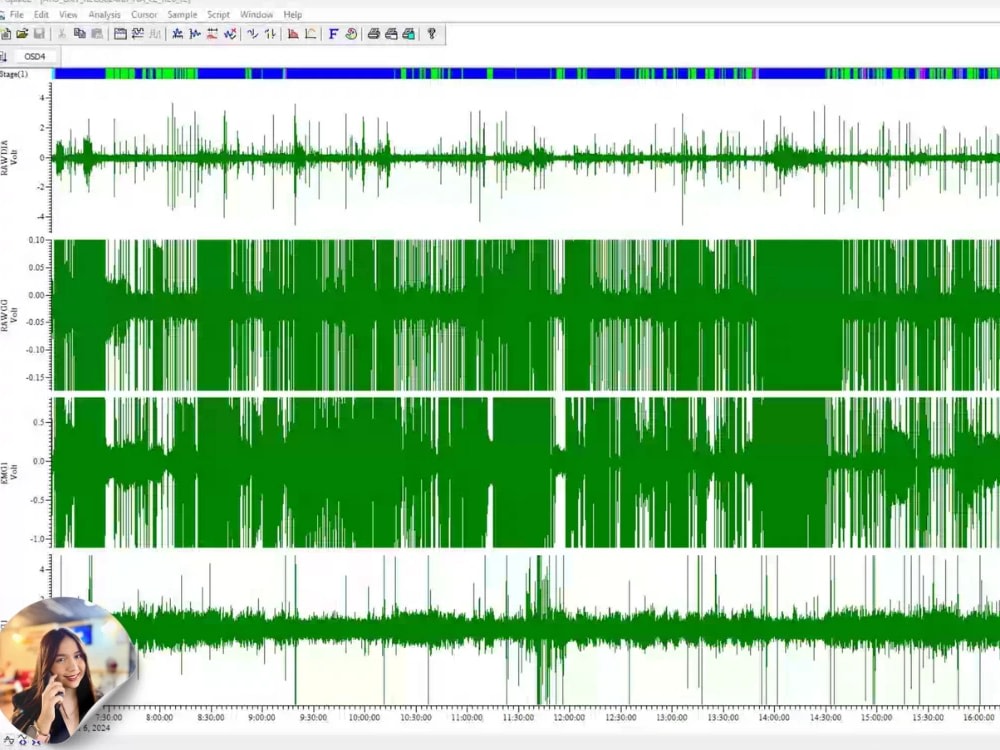Open the File menu

coord(17,14)
